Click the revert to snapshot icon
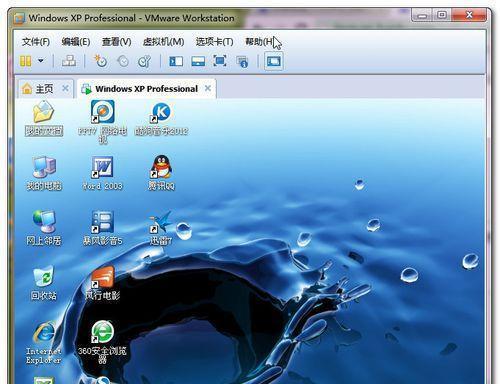 click(123, 61)
